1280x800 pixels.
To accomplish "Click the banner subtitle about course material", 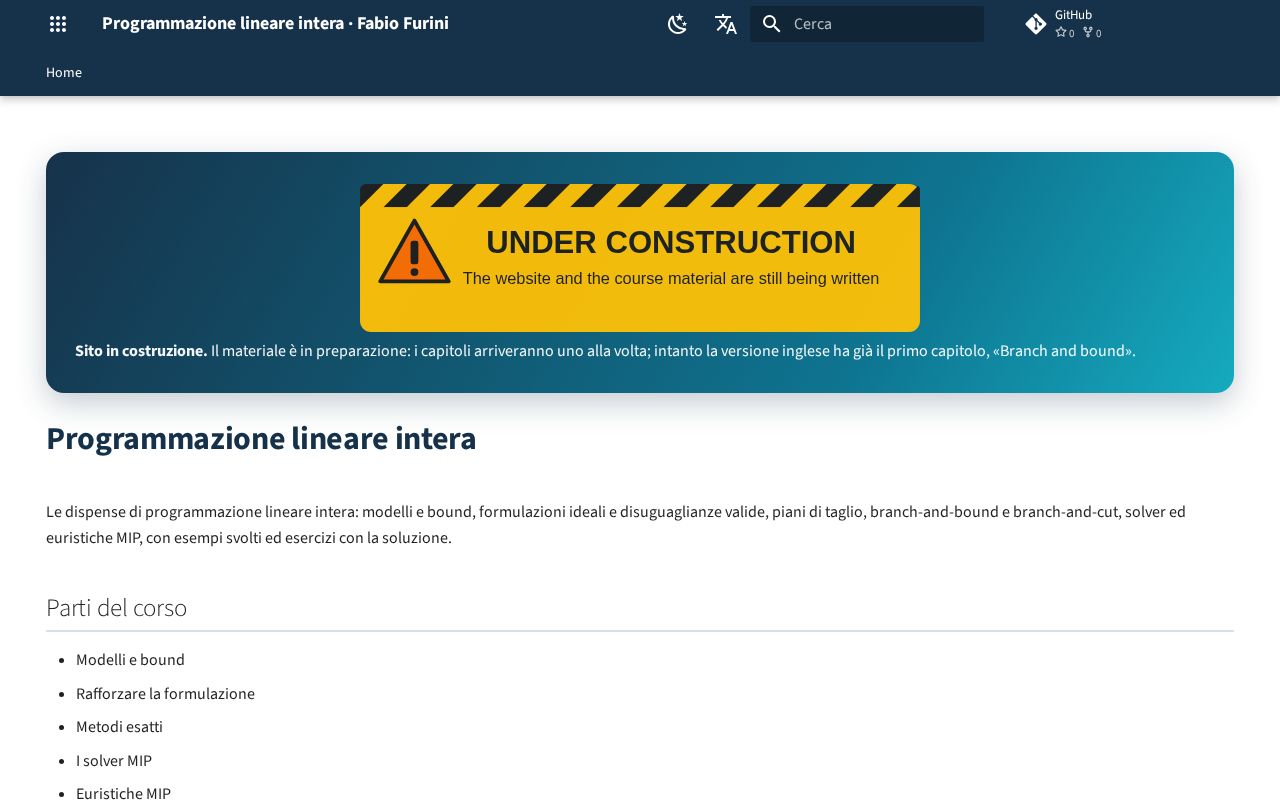I will (671, 278).
